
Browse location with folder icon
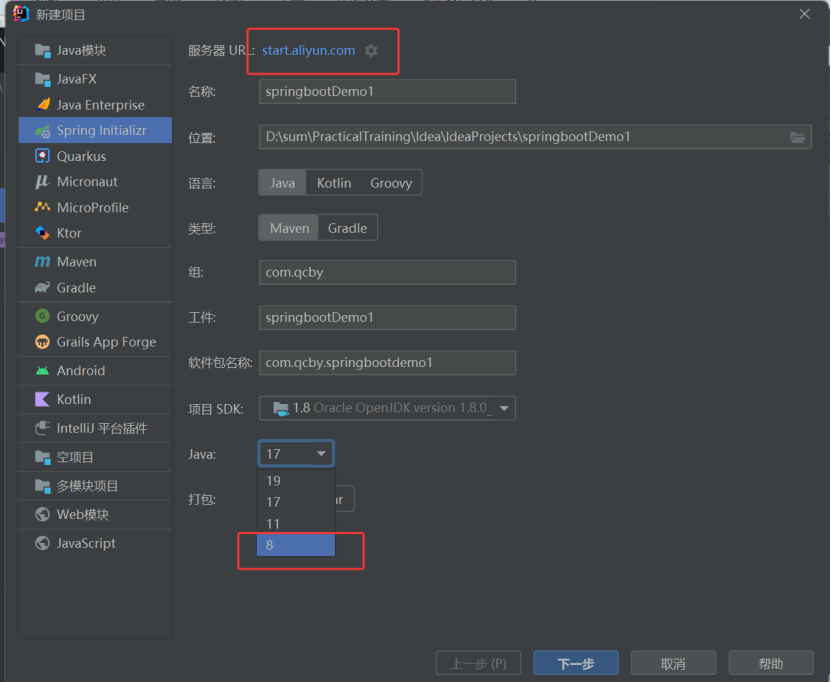[x=798, y=137]
